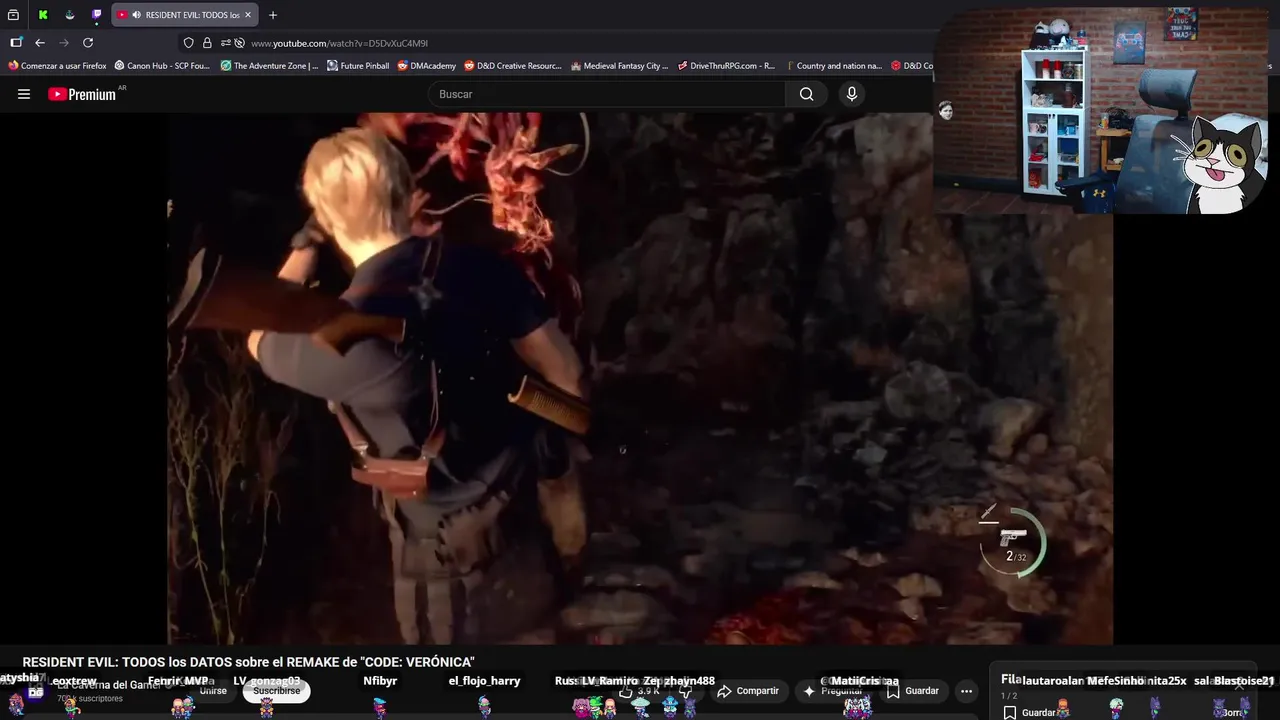This screenshot has height=720, width=1280.
Task: Save video with Guardar button
Action: click(912, 691)
